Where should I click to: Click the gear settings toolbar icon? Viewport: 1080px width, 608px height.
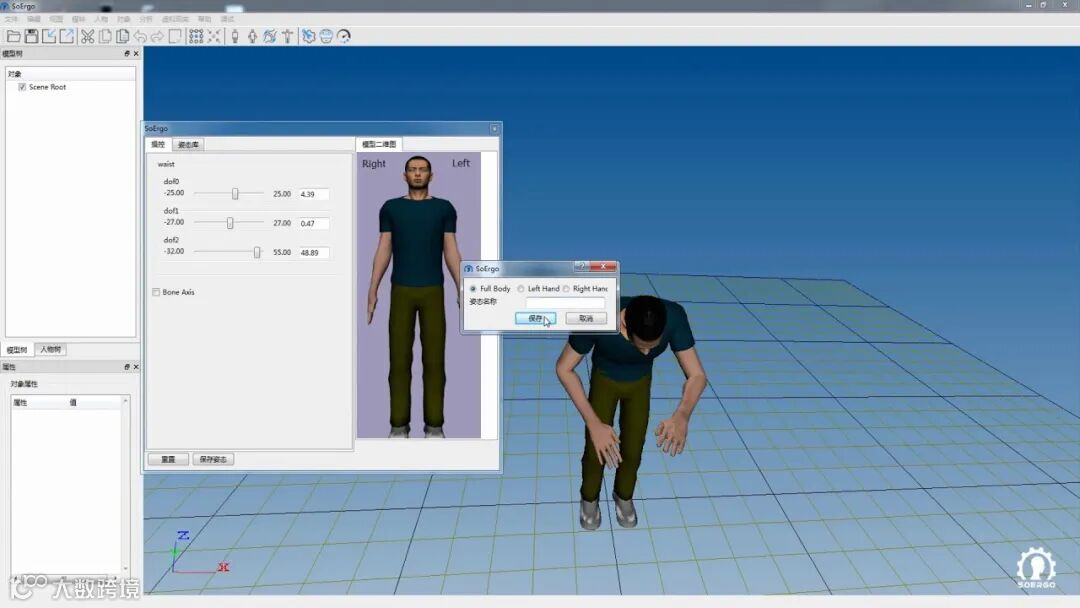coord(309,36)
